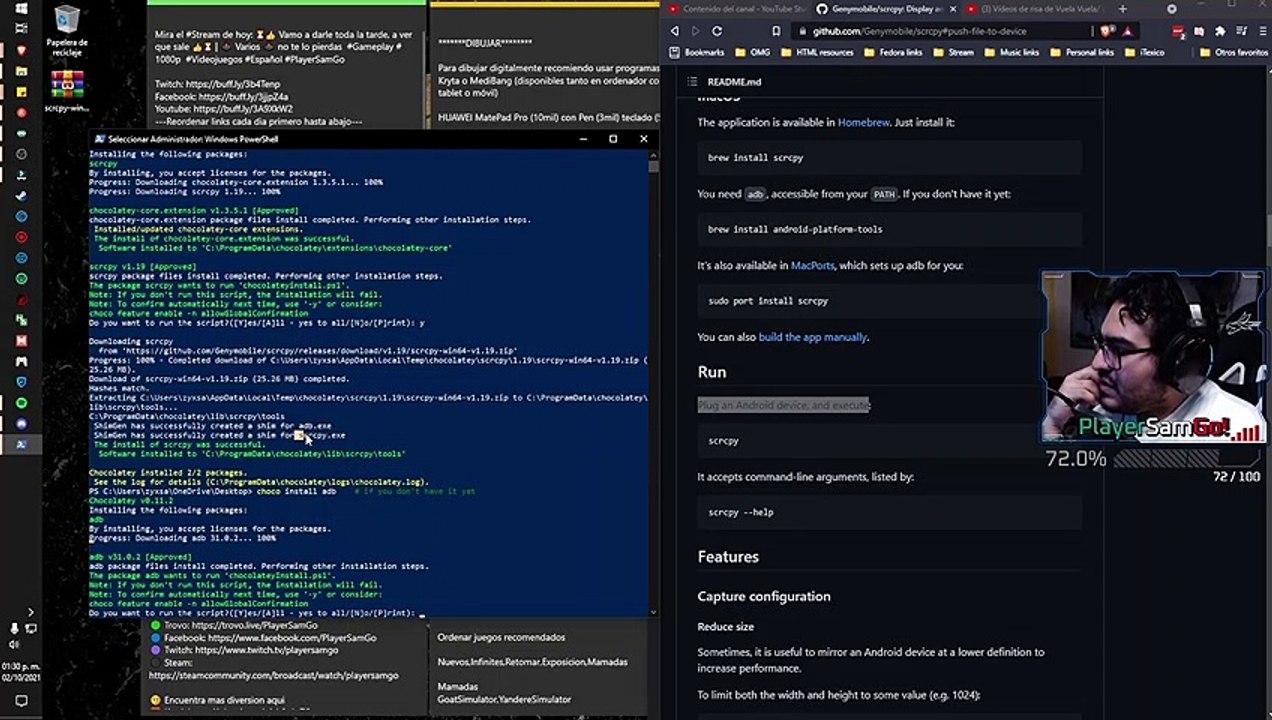Click the microphone icon in the system tray

(x=14, y=629)
